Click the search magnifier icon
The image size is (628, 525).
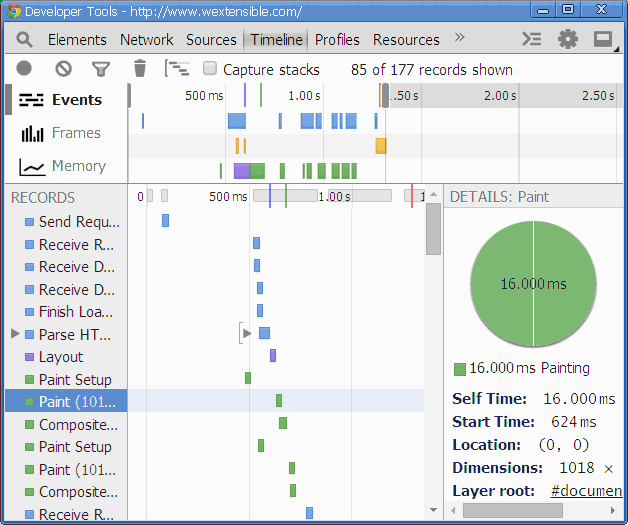[x=25, y=40]
